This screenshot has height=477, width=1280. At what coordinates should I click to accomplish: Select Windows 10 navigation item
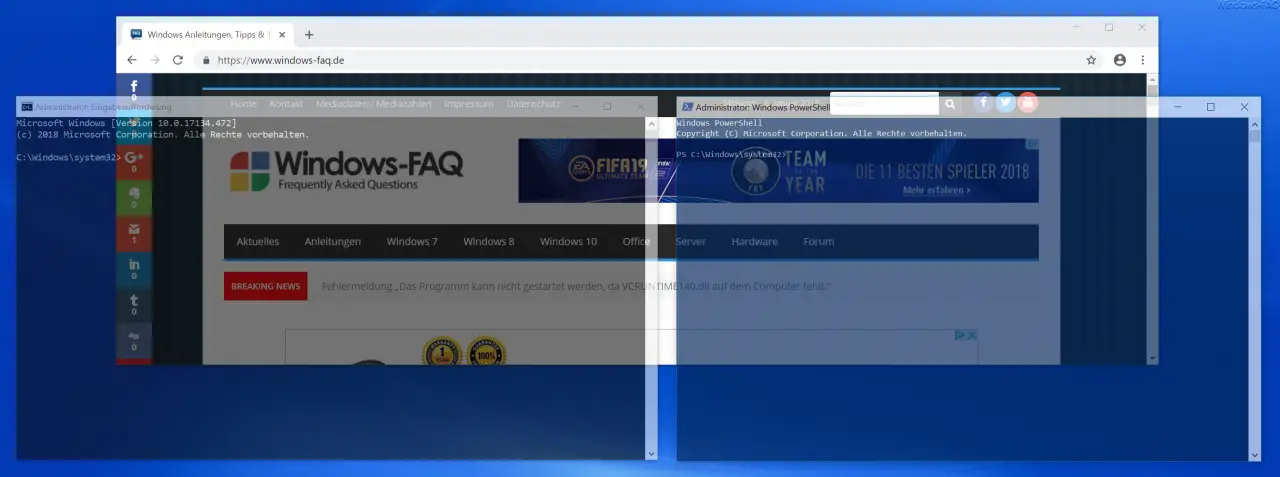coord(569,241)
